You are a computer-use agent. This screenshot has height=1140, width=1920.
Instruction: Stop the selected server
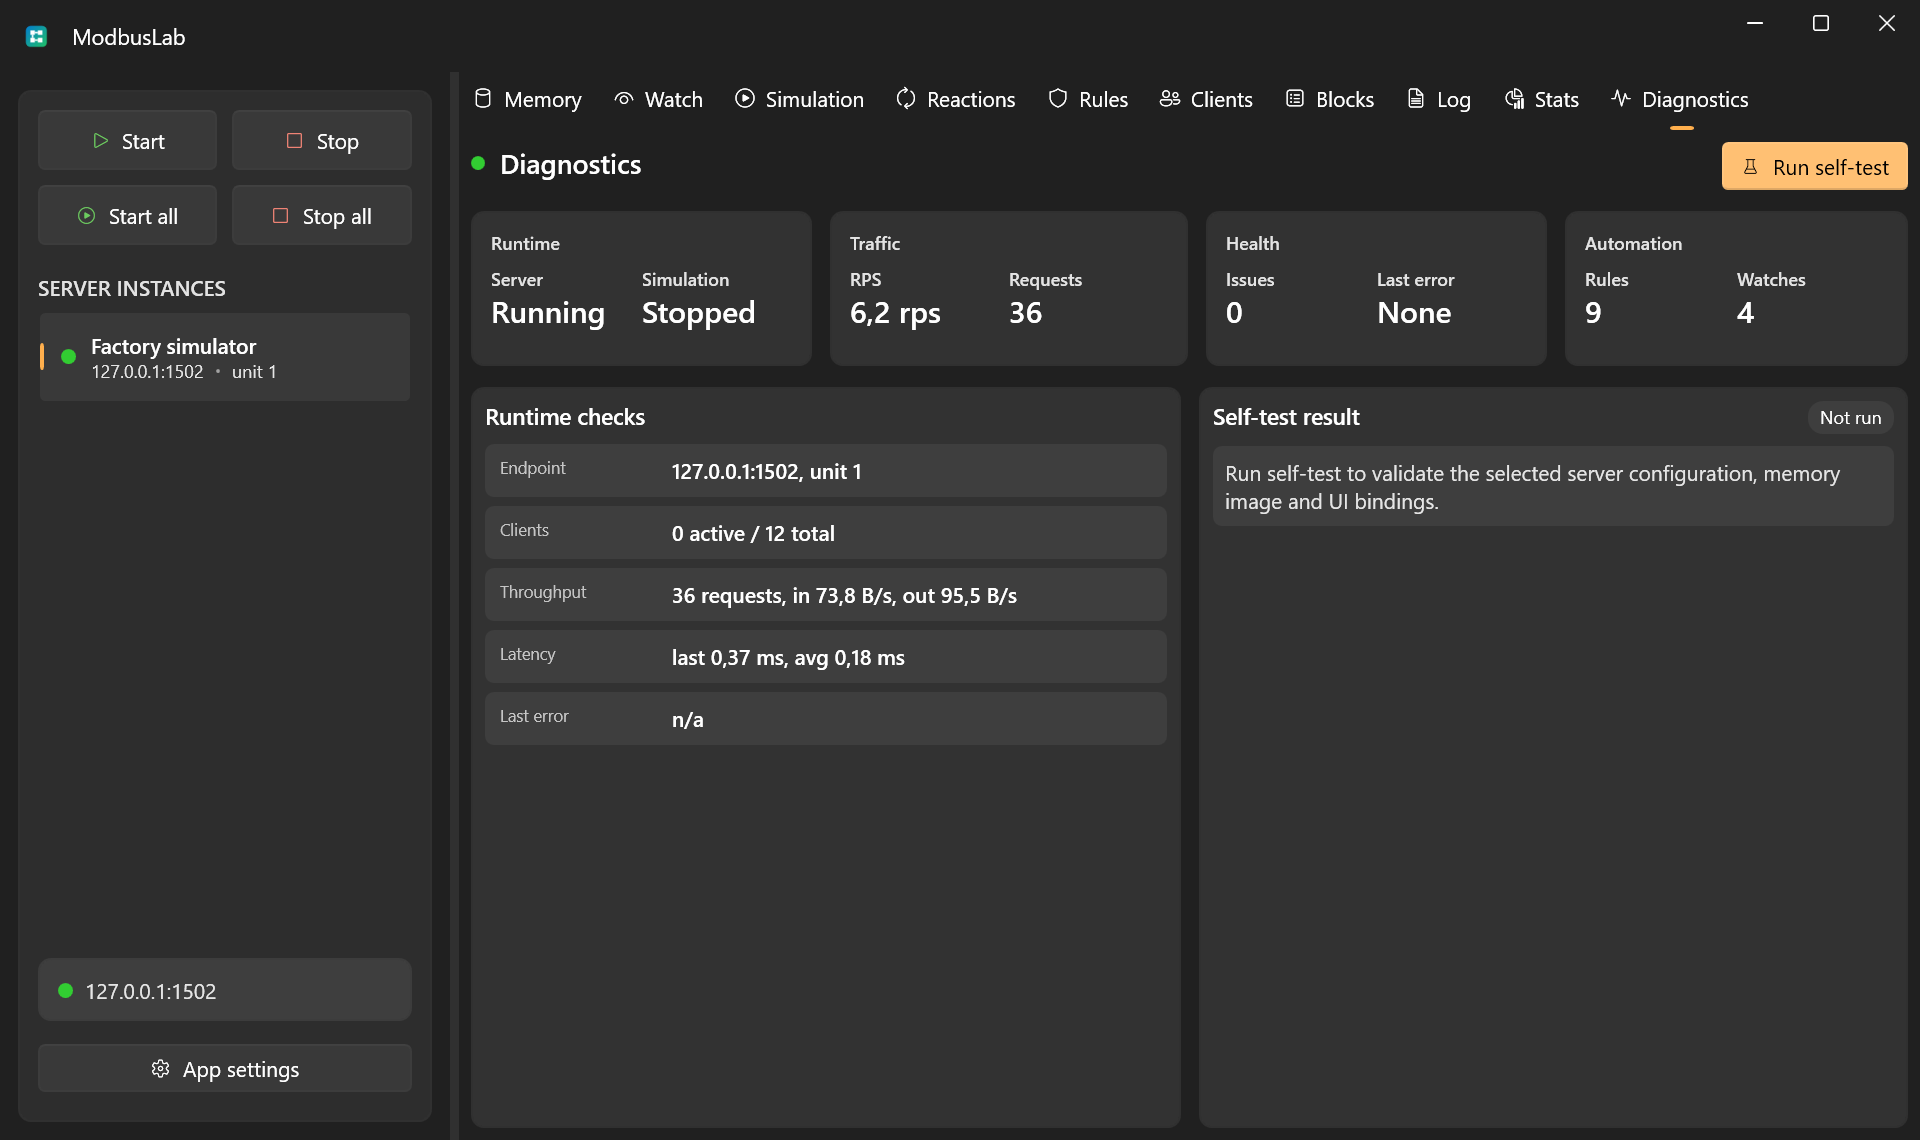(322, 141)
